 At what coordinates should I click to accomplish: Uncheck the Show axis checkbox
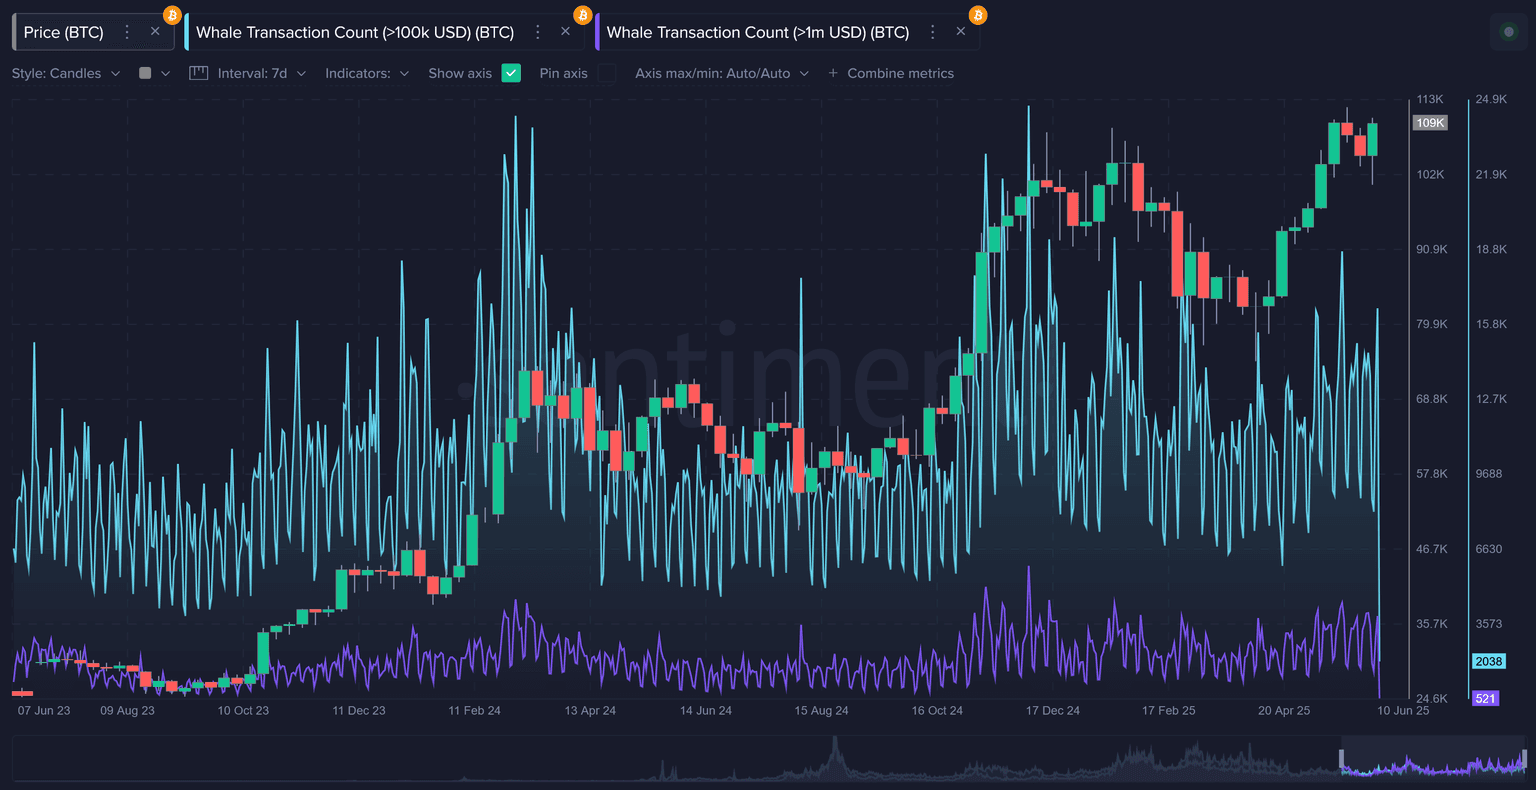pos(511,73)
